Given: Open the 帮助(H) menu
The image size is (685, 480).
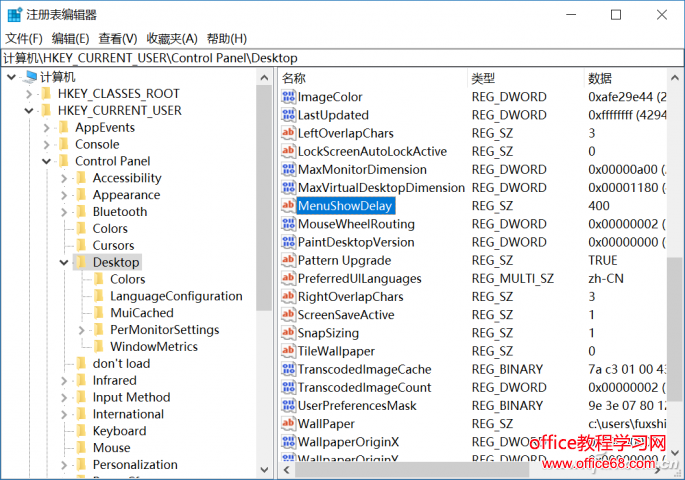Looking at the screenshot, I should click(227, 39).
